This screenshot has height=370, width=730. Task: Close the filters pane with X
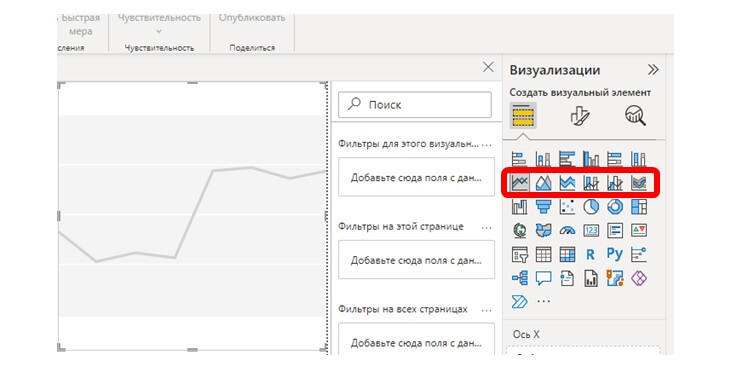point(488,67)
